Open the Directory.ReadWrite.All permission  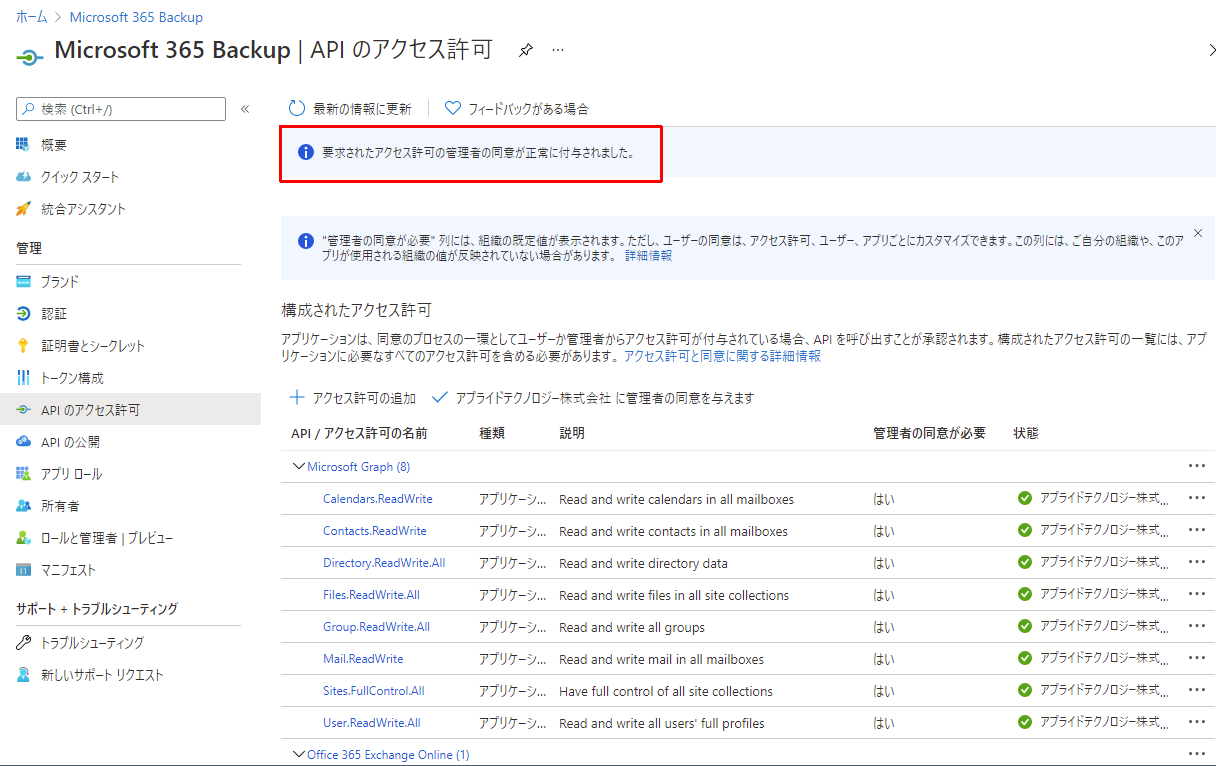point(384,563)
